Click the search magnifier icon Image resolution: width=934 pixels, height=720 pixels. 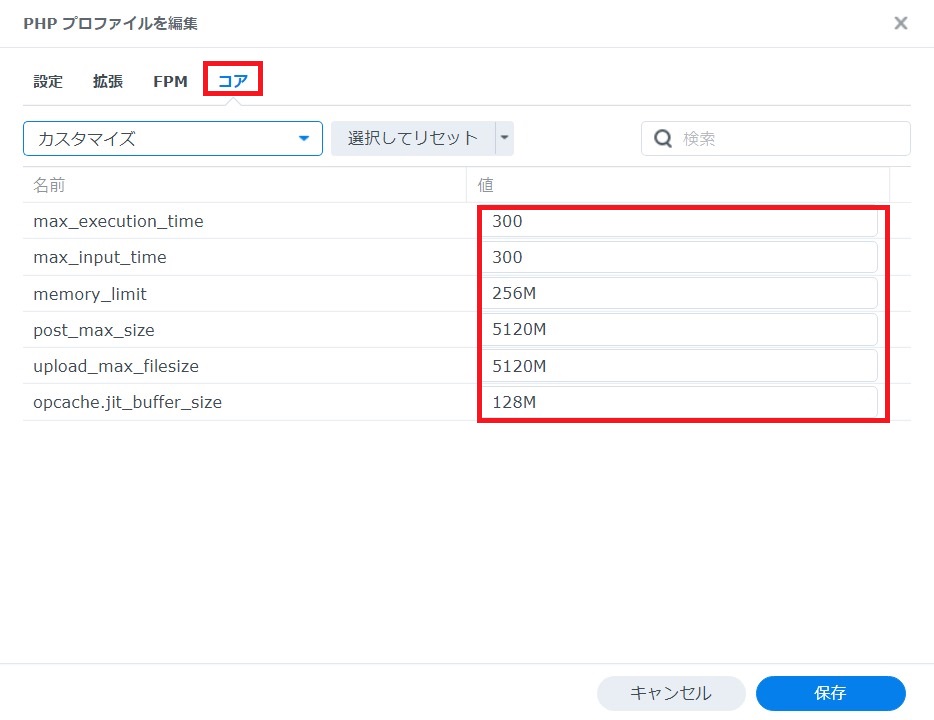(x=661, y=138)
